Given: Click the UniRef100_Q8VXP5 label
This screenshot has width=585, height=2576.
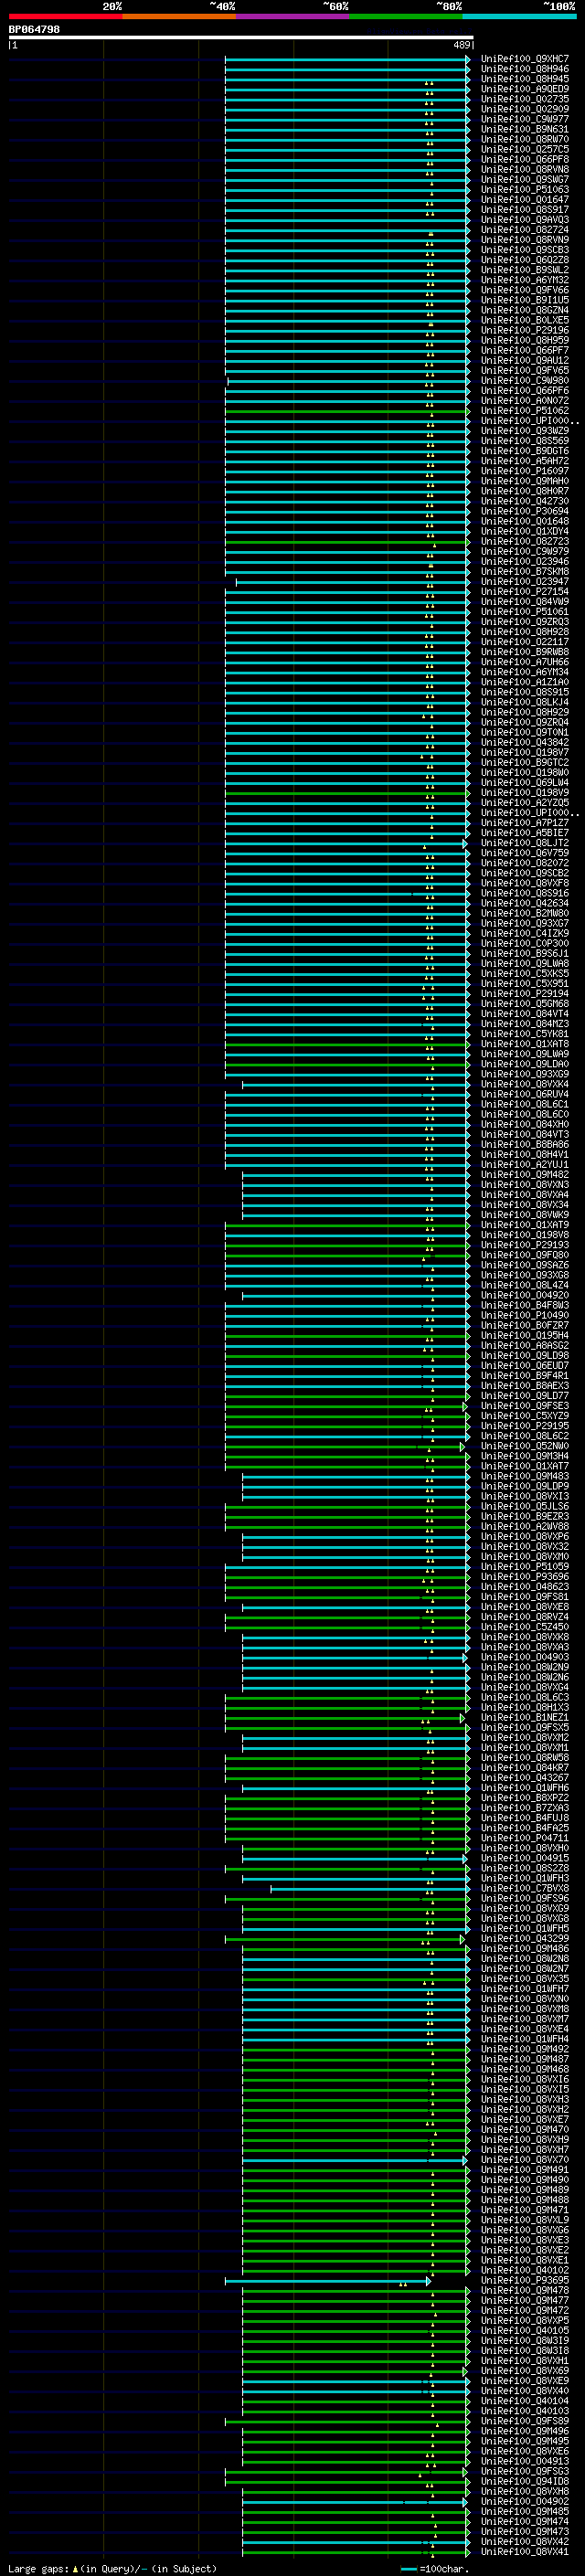Looking at the screenshot, I should pyautogui.click(x=525, y=2320).
